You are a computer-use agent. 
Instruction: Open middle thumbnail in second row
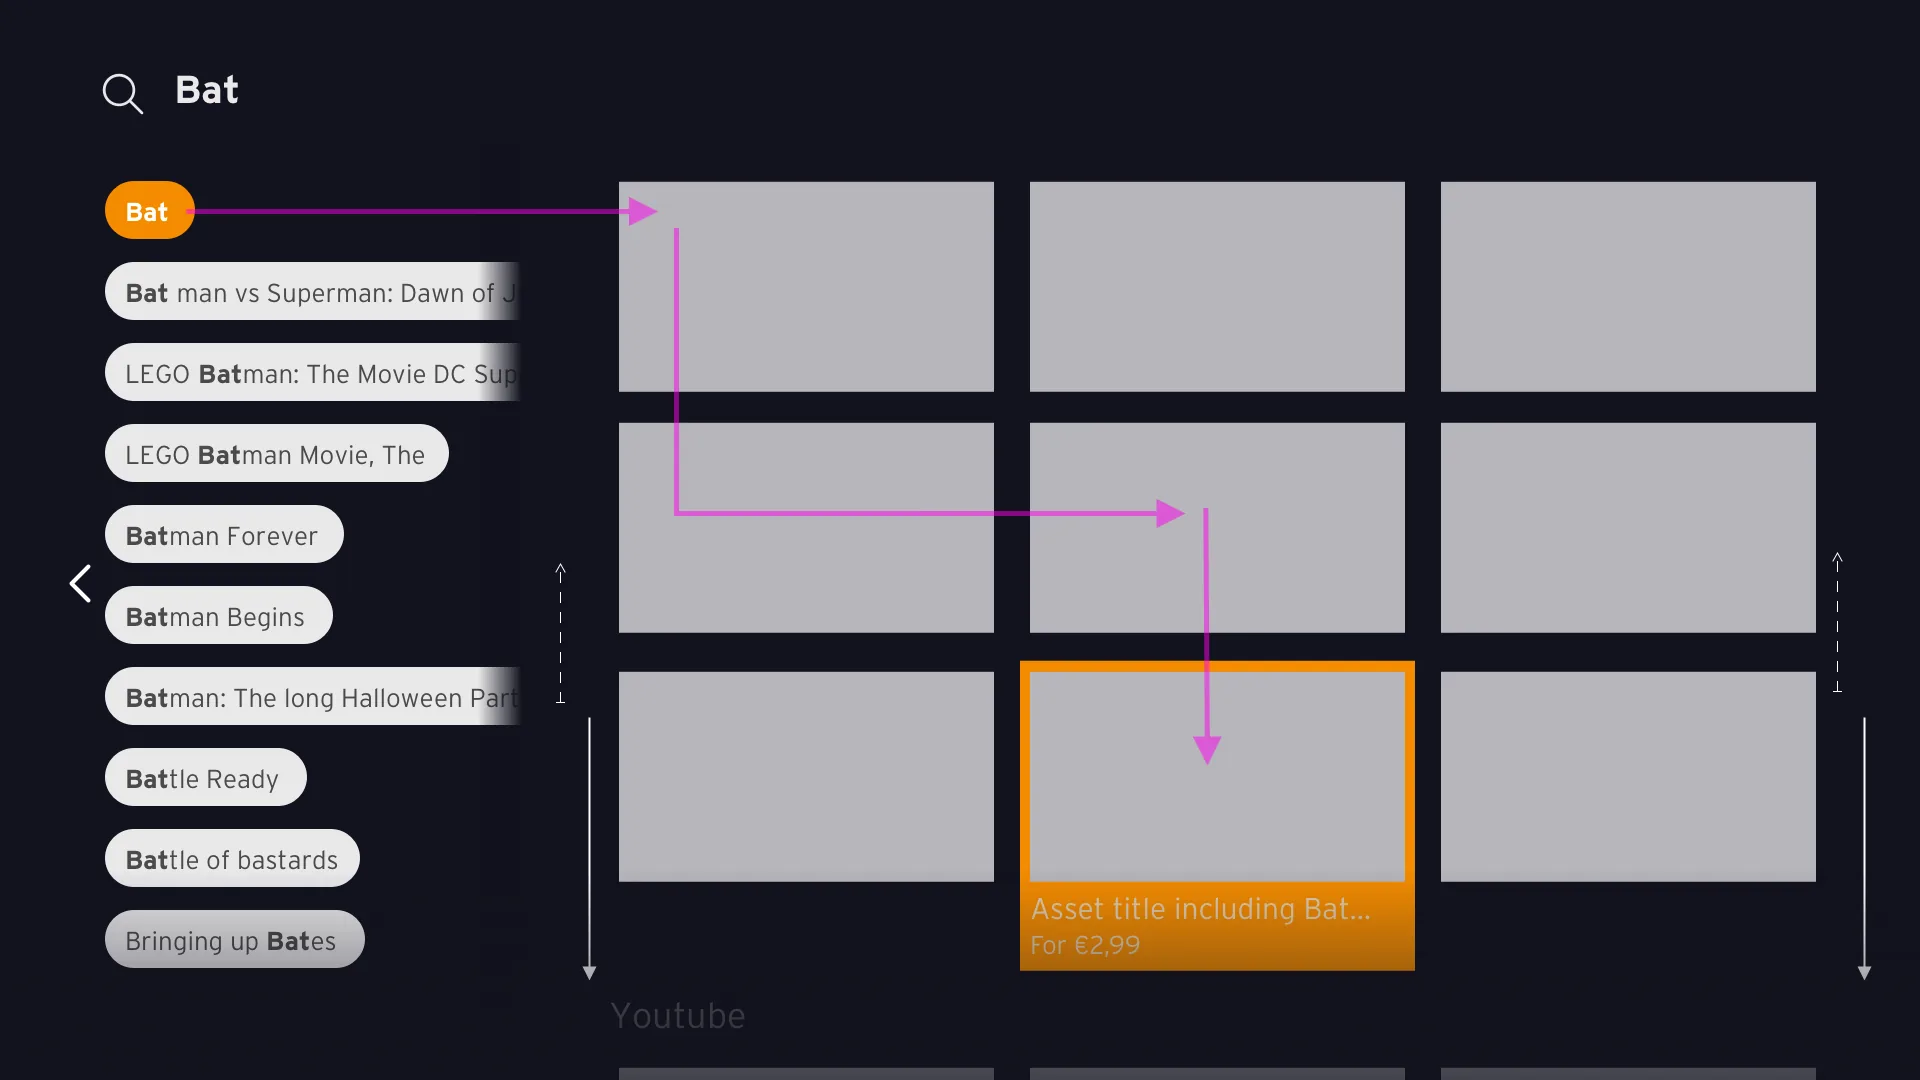pos(1217,527)
